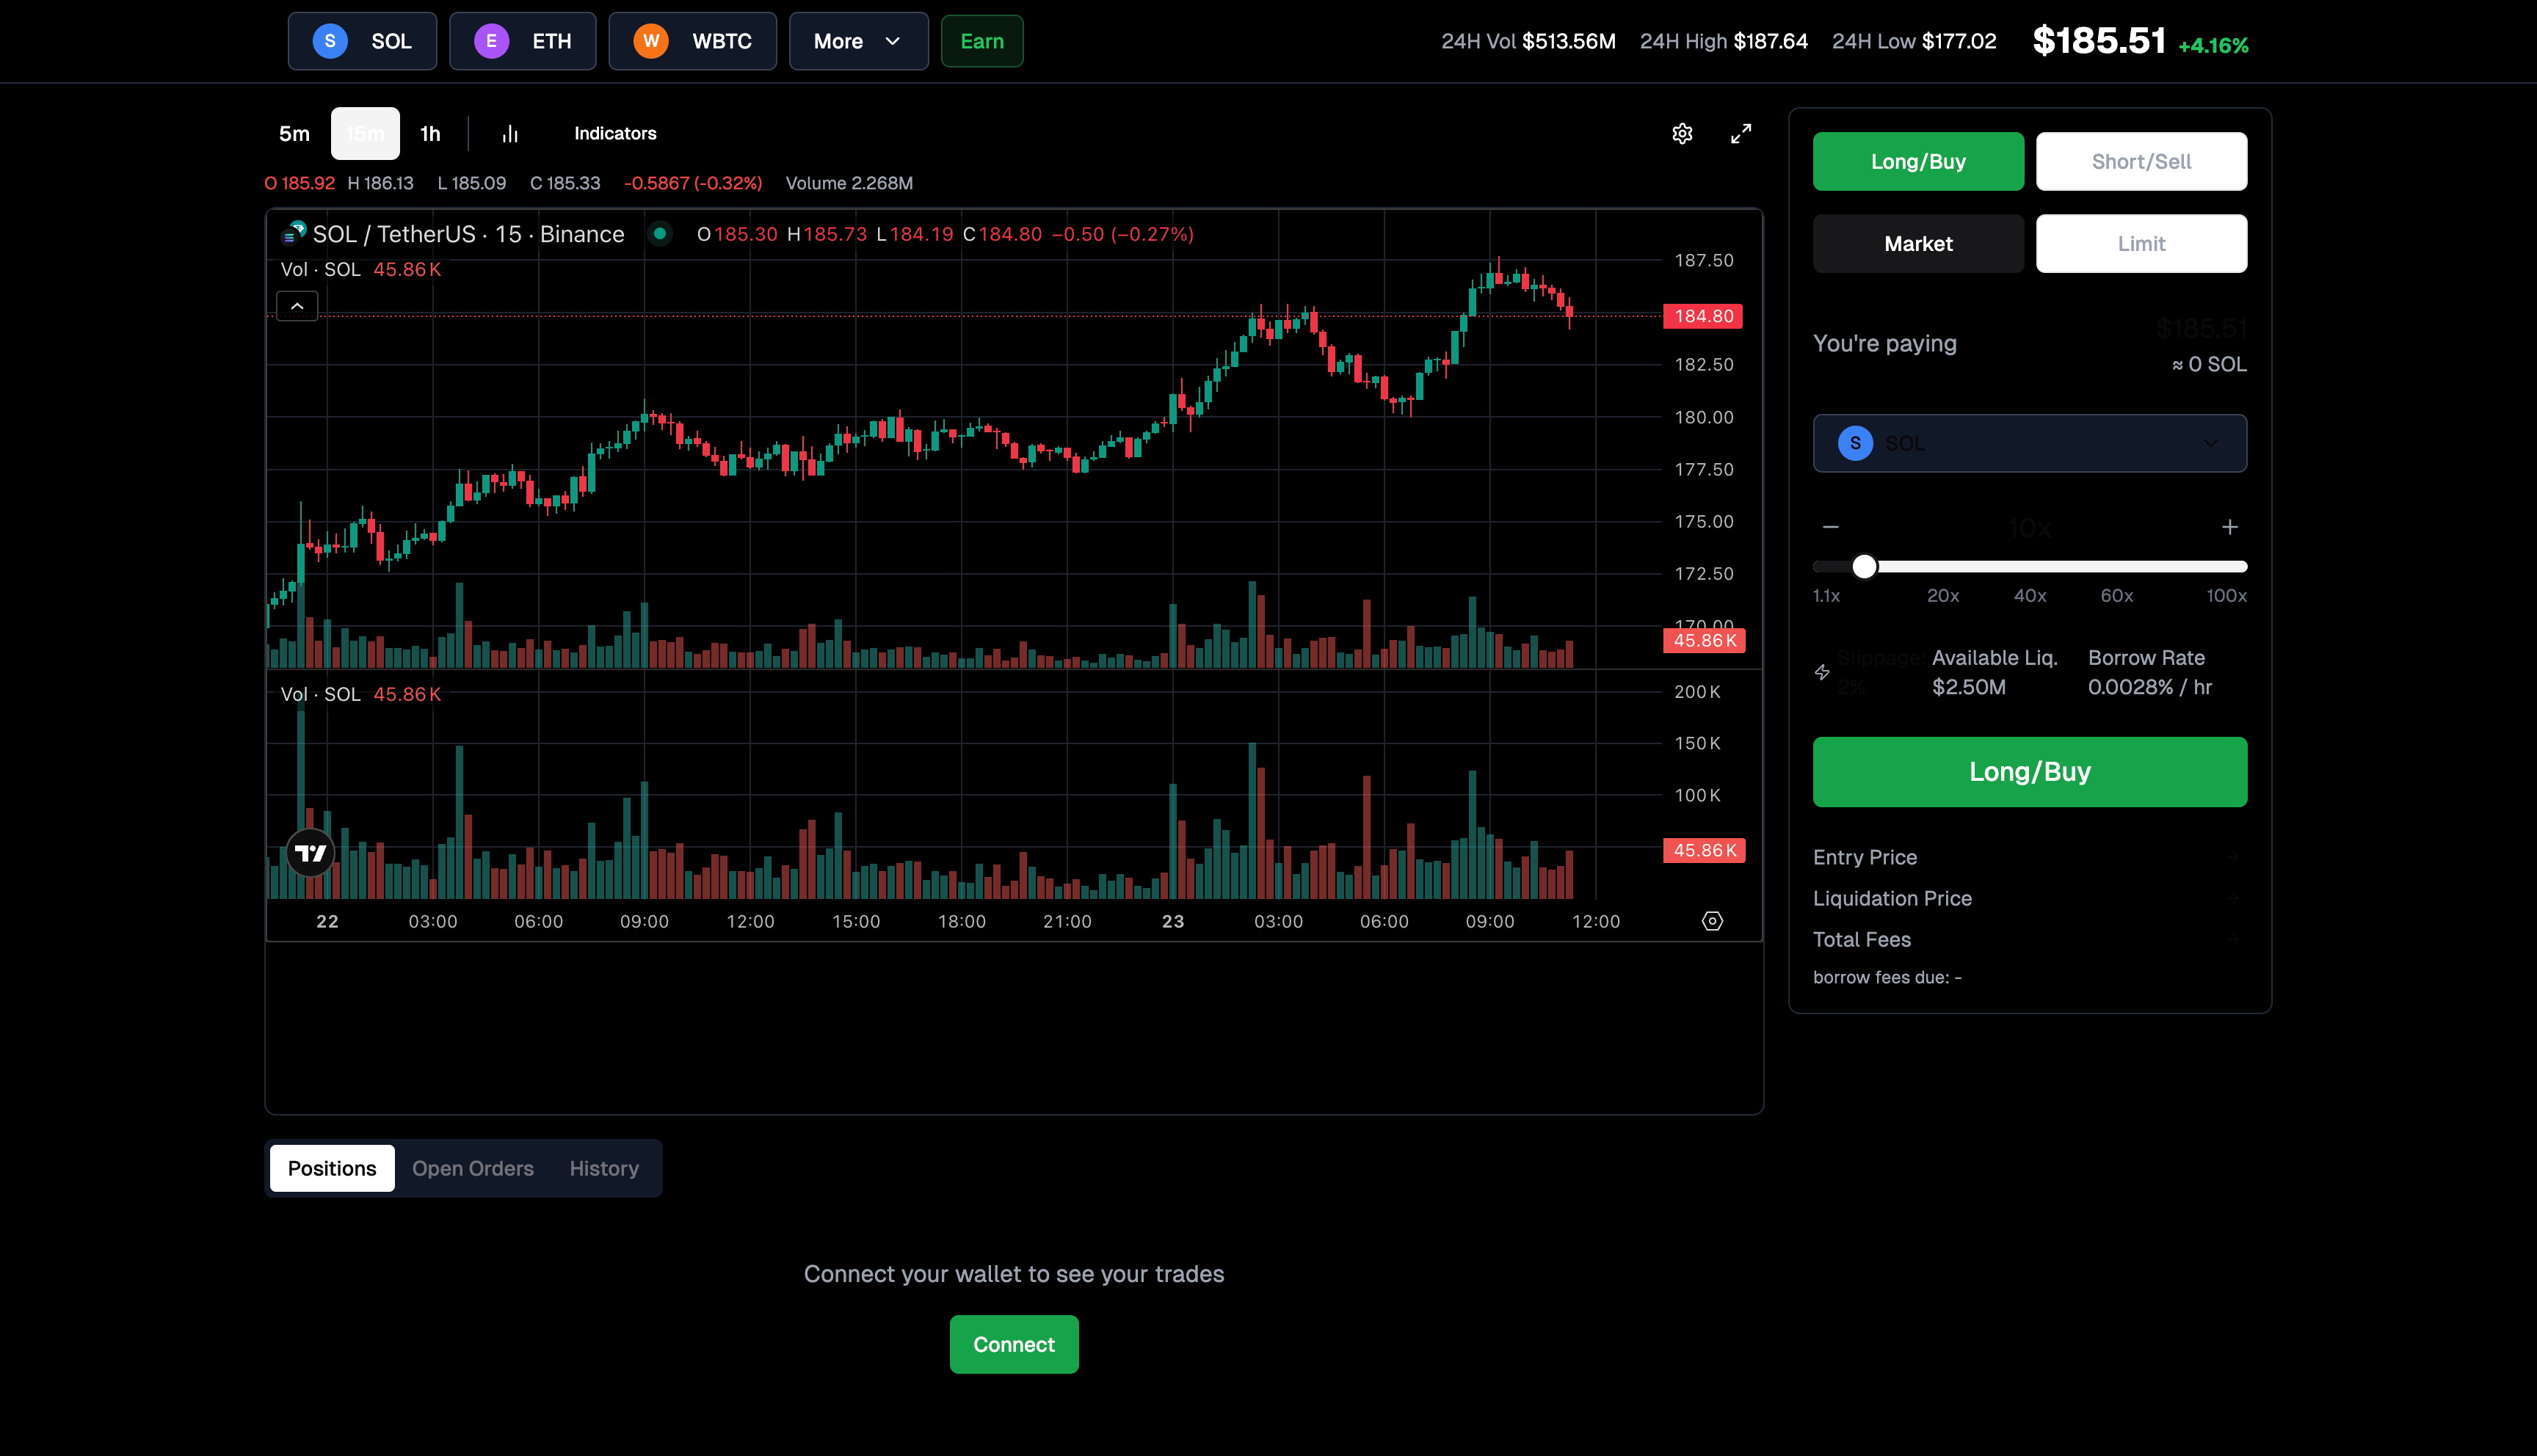This screenshot has height=1456, width=2537.
Task: Expand chart to fullscreen
Action: (1741, 133)
